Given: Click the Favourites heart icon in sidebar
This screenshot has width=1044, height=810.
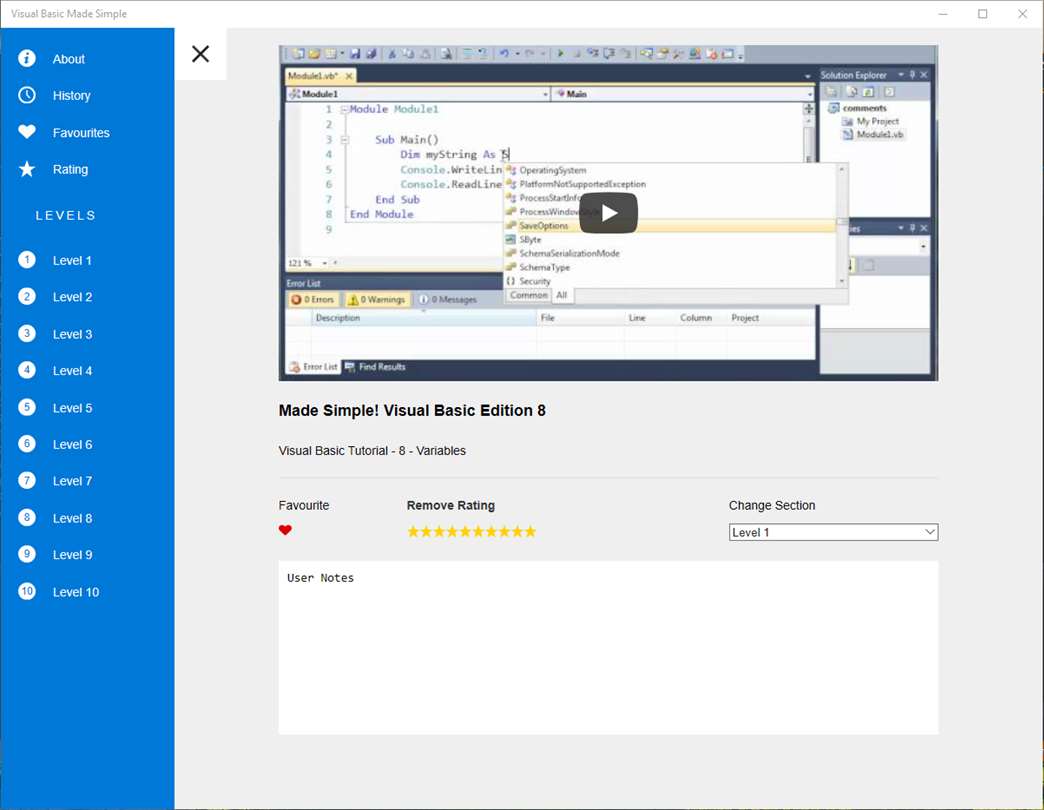Looking at the screenshot, I should 27,132.
